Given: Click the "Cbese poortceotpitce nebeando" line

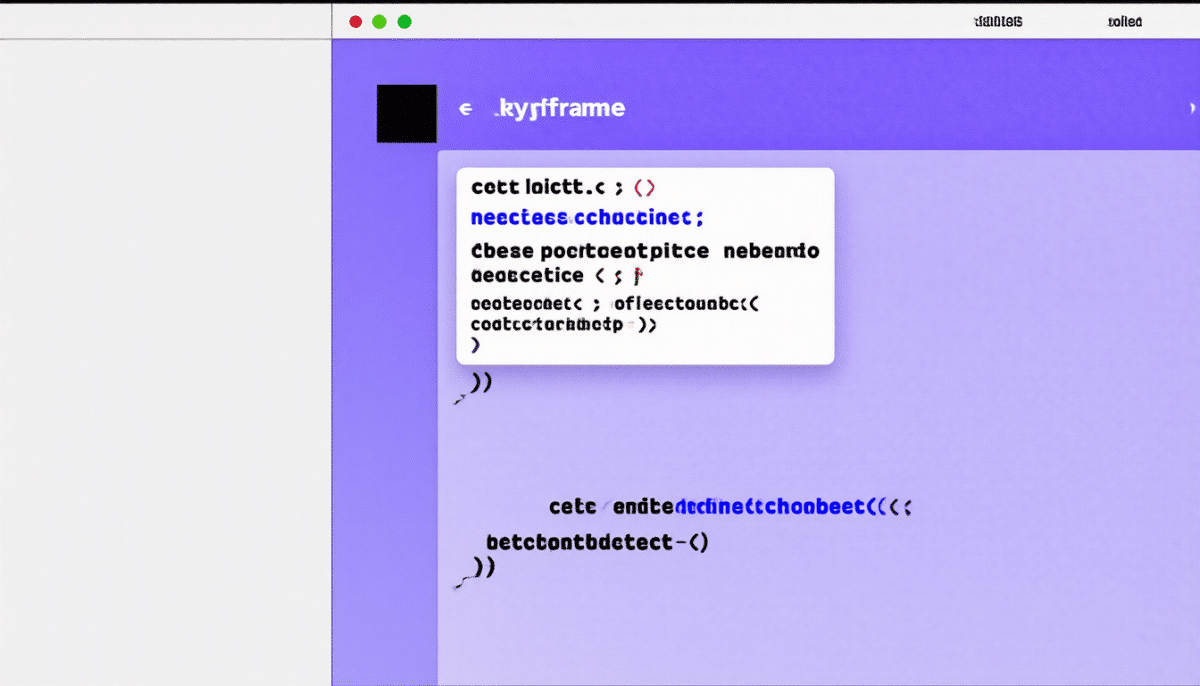Looking at the screenshot, I should (x=645, y=251).
